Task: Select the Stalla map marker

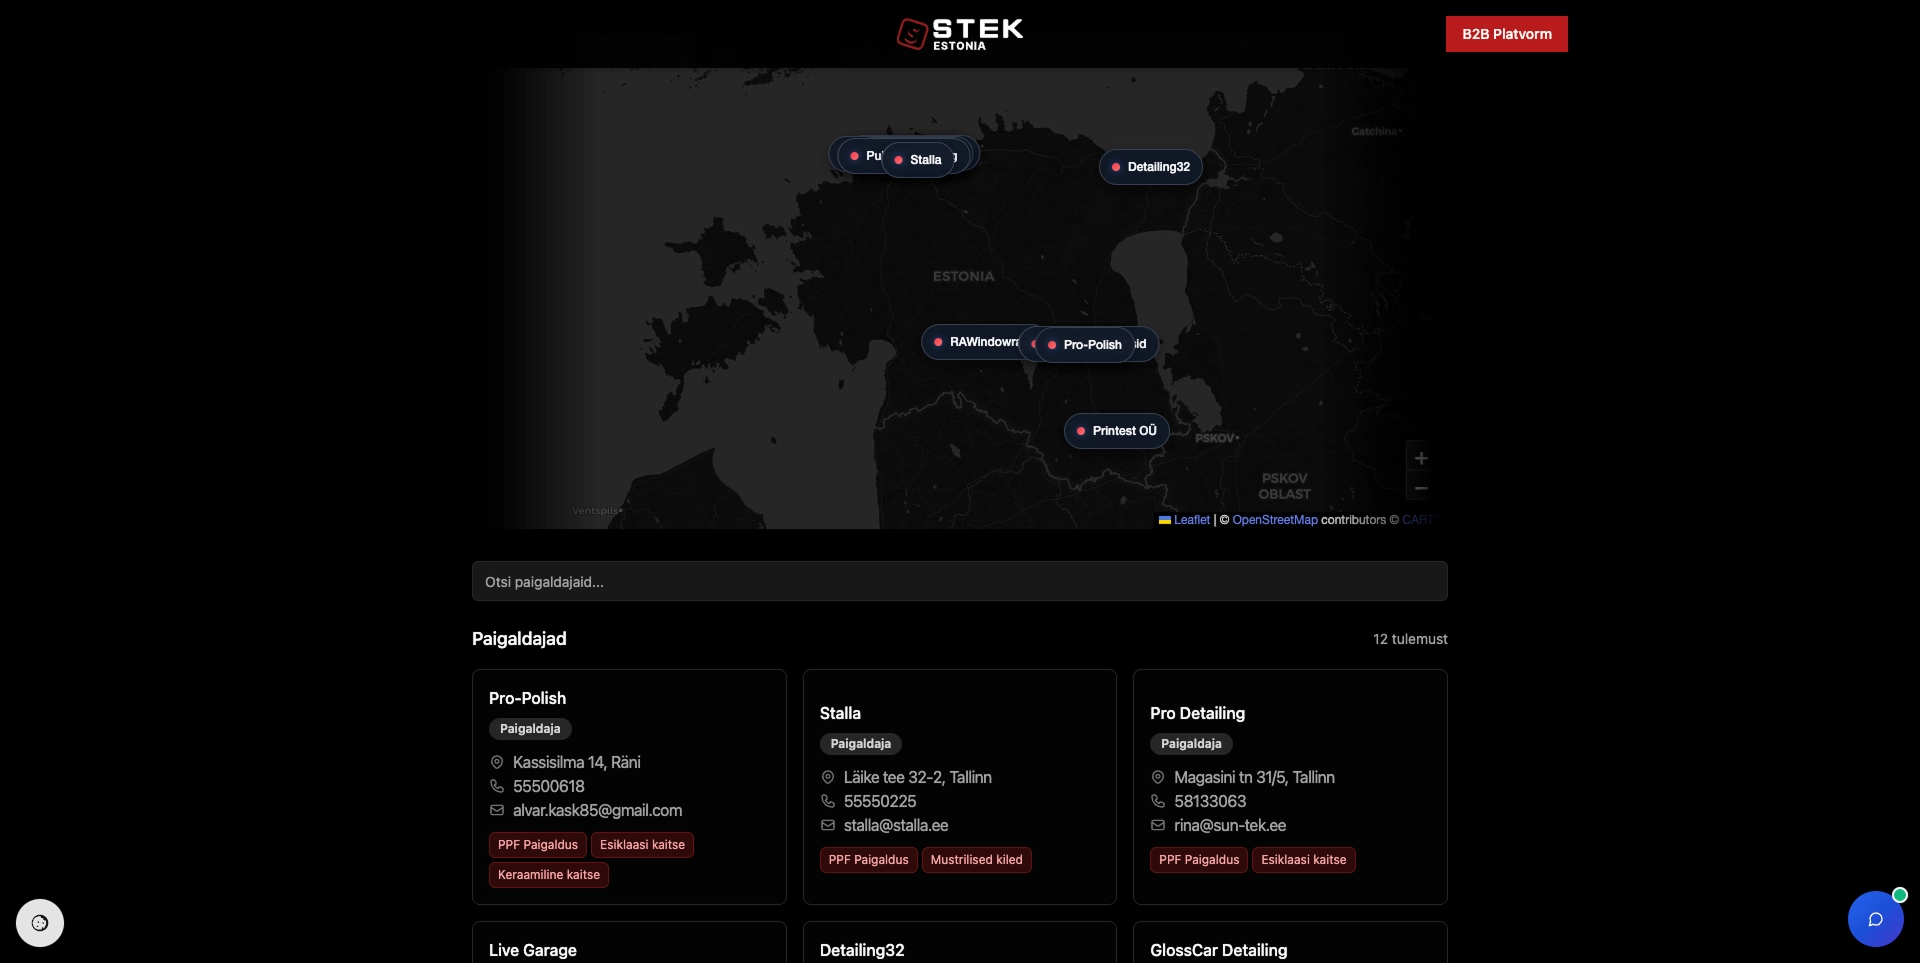Action: 917,160
